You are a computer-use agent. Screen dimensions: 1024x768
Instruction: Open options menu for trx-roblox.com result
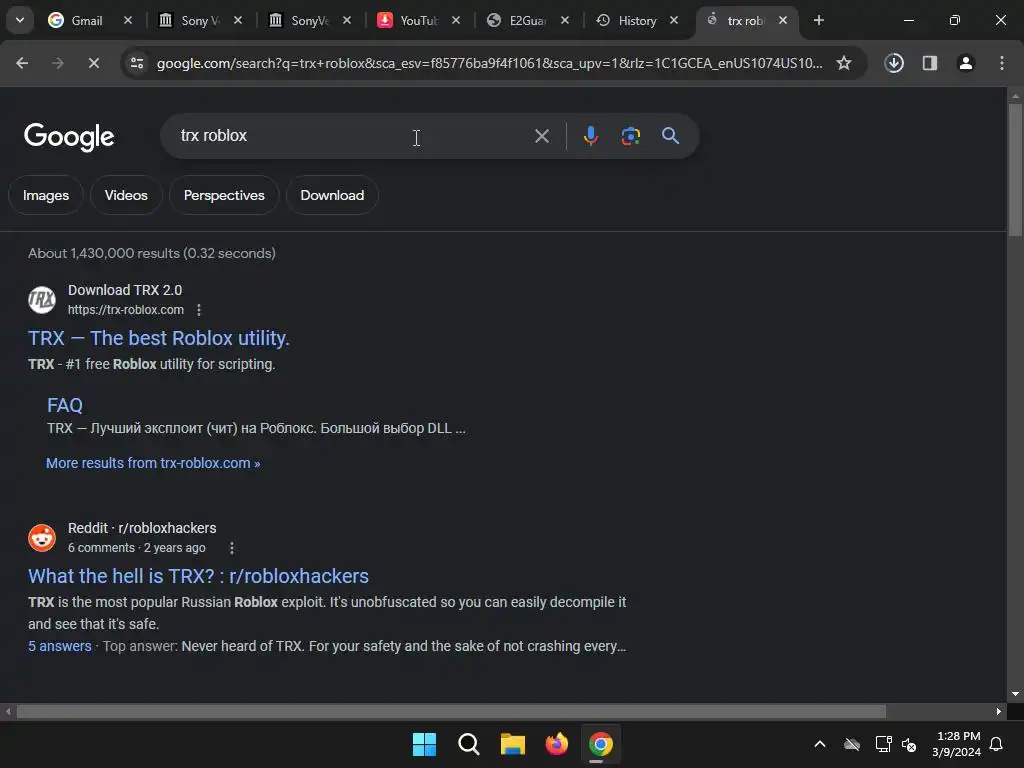click(x=199, y=310)
